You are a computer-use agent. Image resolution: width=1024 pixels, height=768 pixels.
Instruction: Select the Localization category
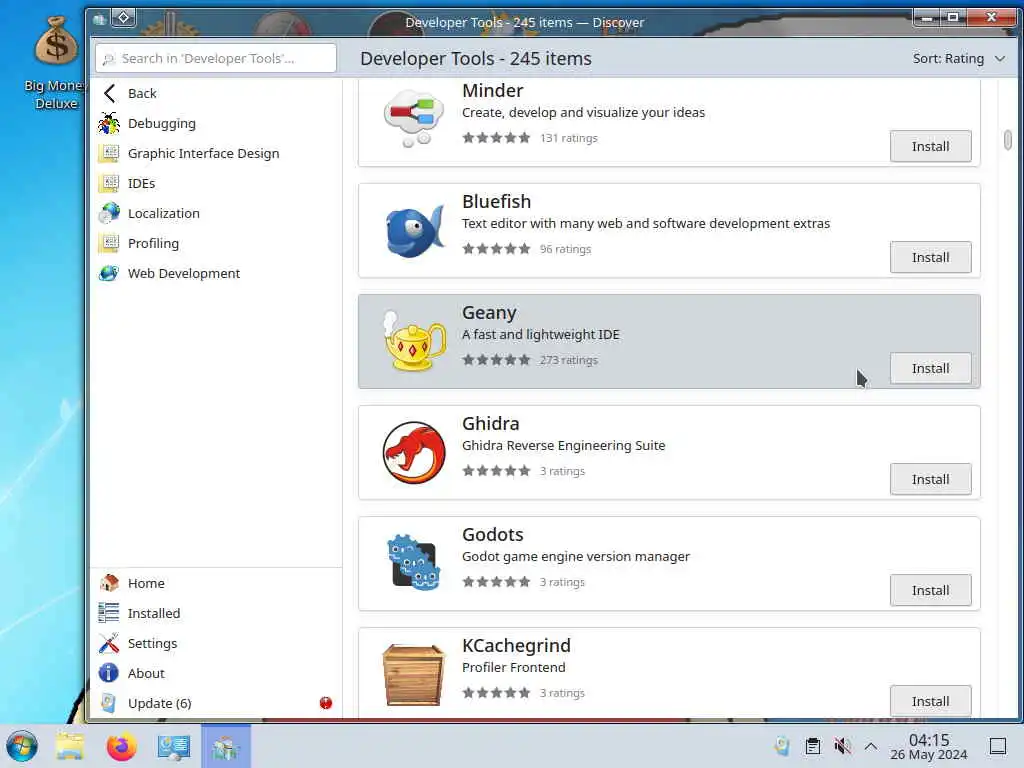(x=216, y=214)
